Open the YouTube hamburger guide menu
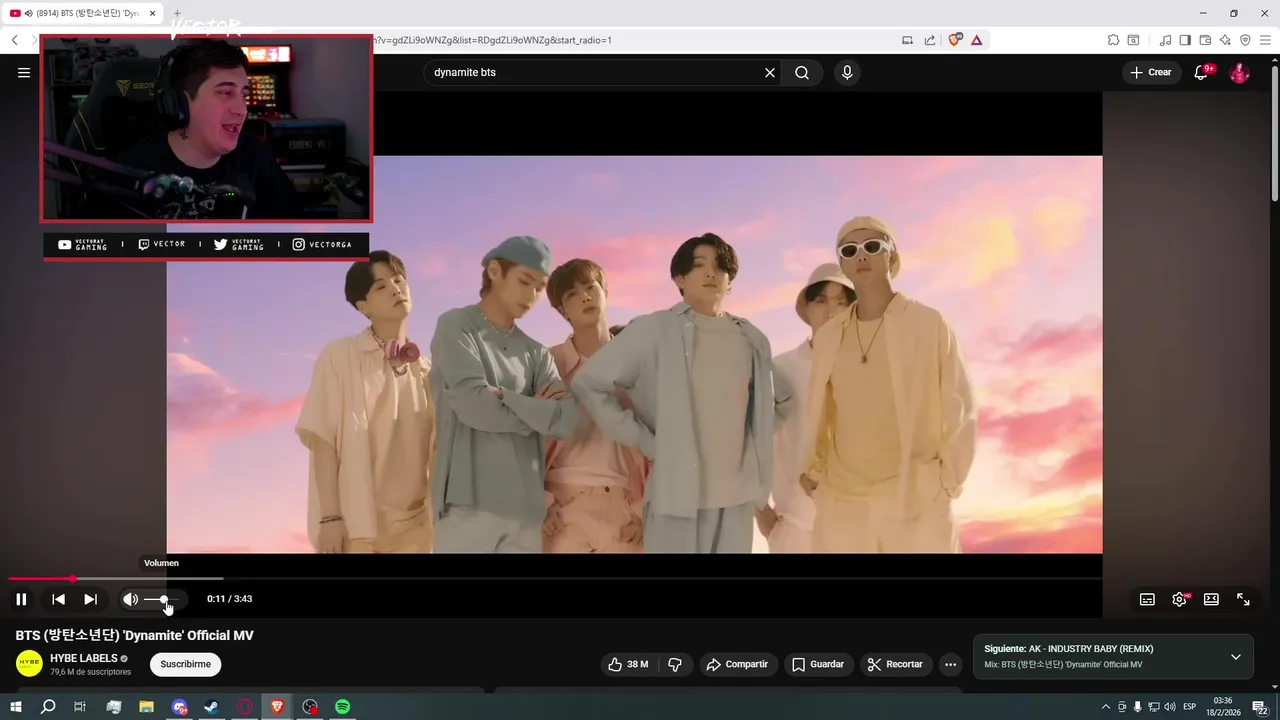Viewport: 1280px width, 720px height. pos(24,72)
